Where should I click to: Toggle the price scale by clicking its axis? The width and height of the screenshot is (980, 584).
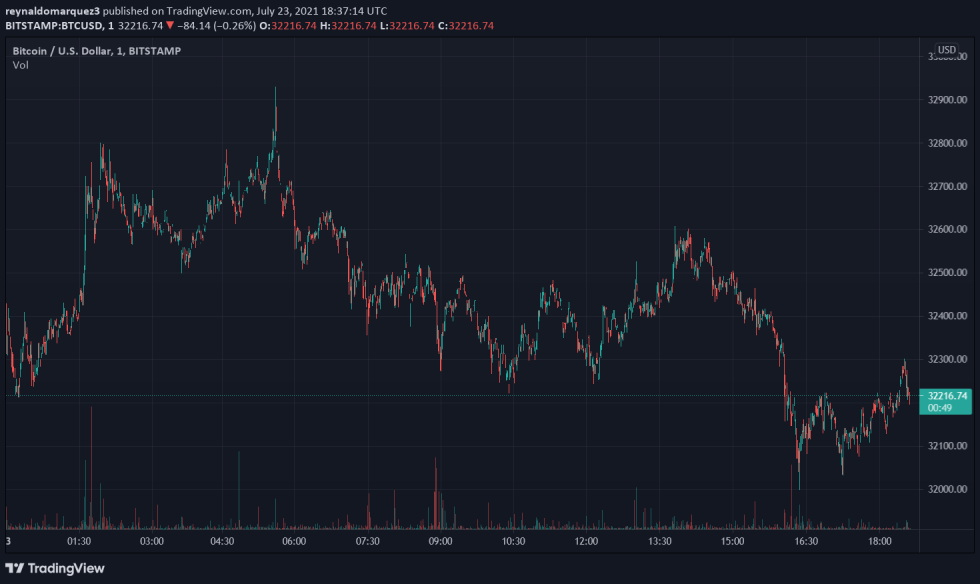[x=948, y=250]
